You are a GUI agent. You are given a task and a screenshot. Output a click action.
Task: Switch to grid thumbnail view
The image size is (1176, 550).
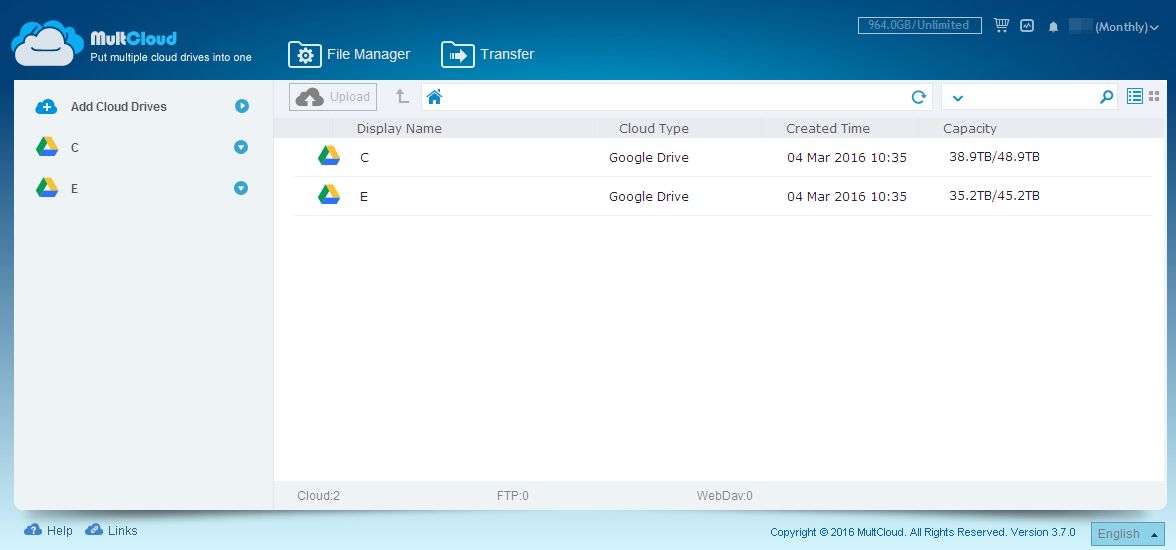[x=1154, y=96]
